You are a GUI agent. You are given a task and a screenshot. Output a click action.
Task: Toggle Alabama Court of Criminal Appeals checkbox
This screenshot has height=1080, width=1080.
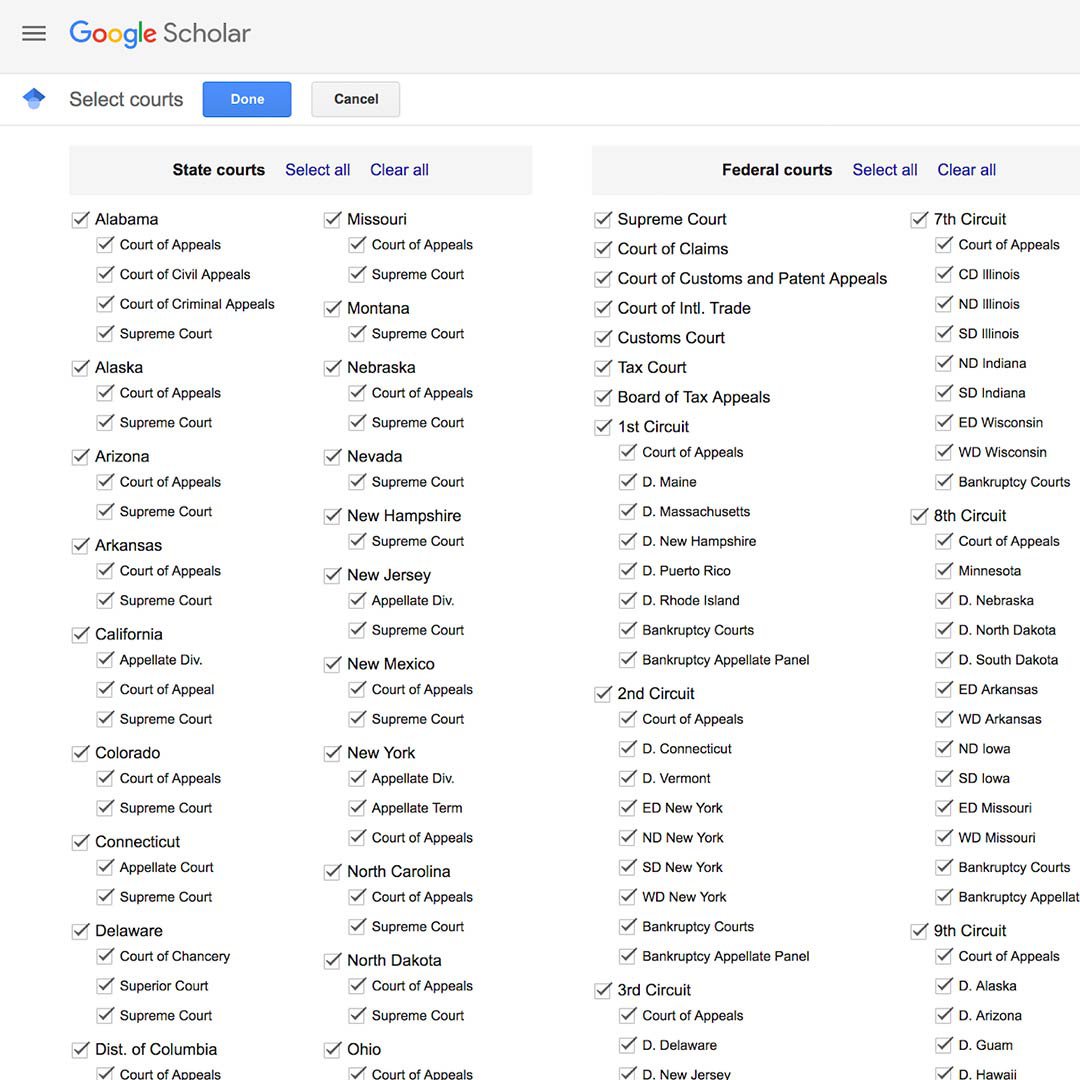[x=105, y=304]
